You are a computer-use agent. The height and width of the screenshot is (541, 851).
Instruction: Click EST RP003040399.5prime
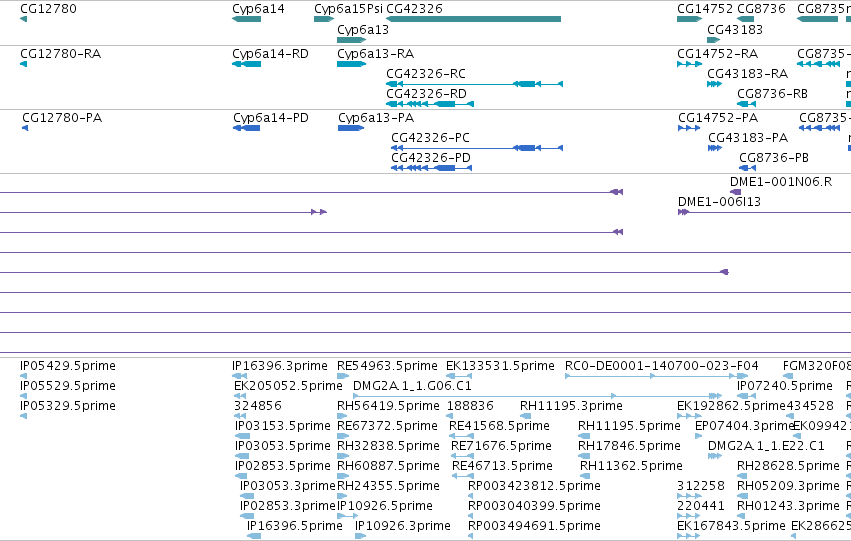tap(534, 506)
